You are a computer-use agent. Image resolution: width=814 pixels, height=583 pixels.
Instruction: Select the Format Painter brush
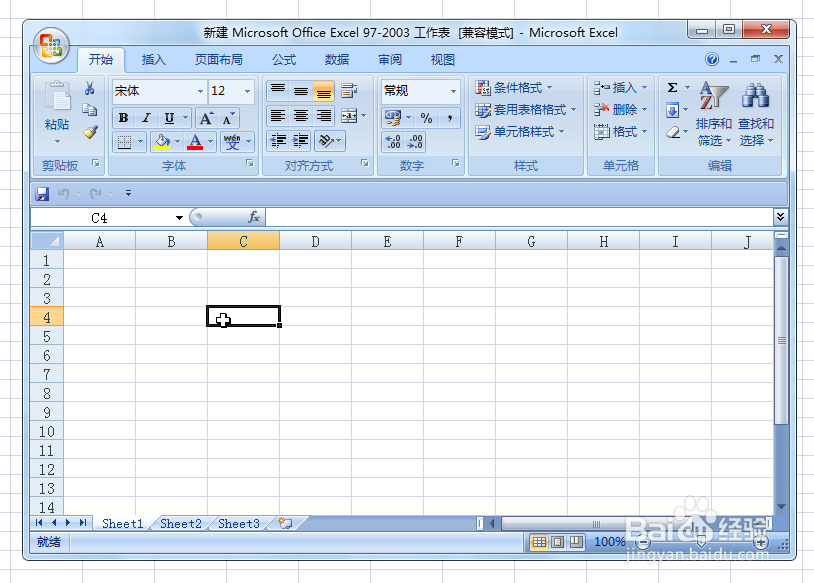[x=90, y=132]
